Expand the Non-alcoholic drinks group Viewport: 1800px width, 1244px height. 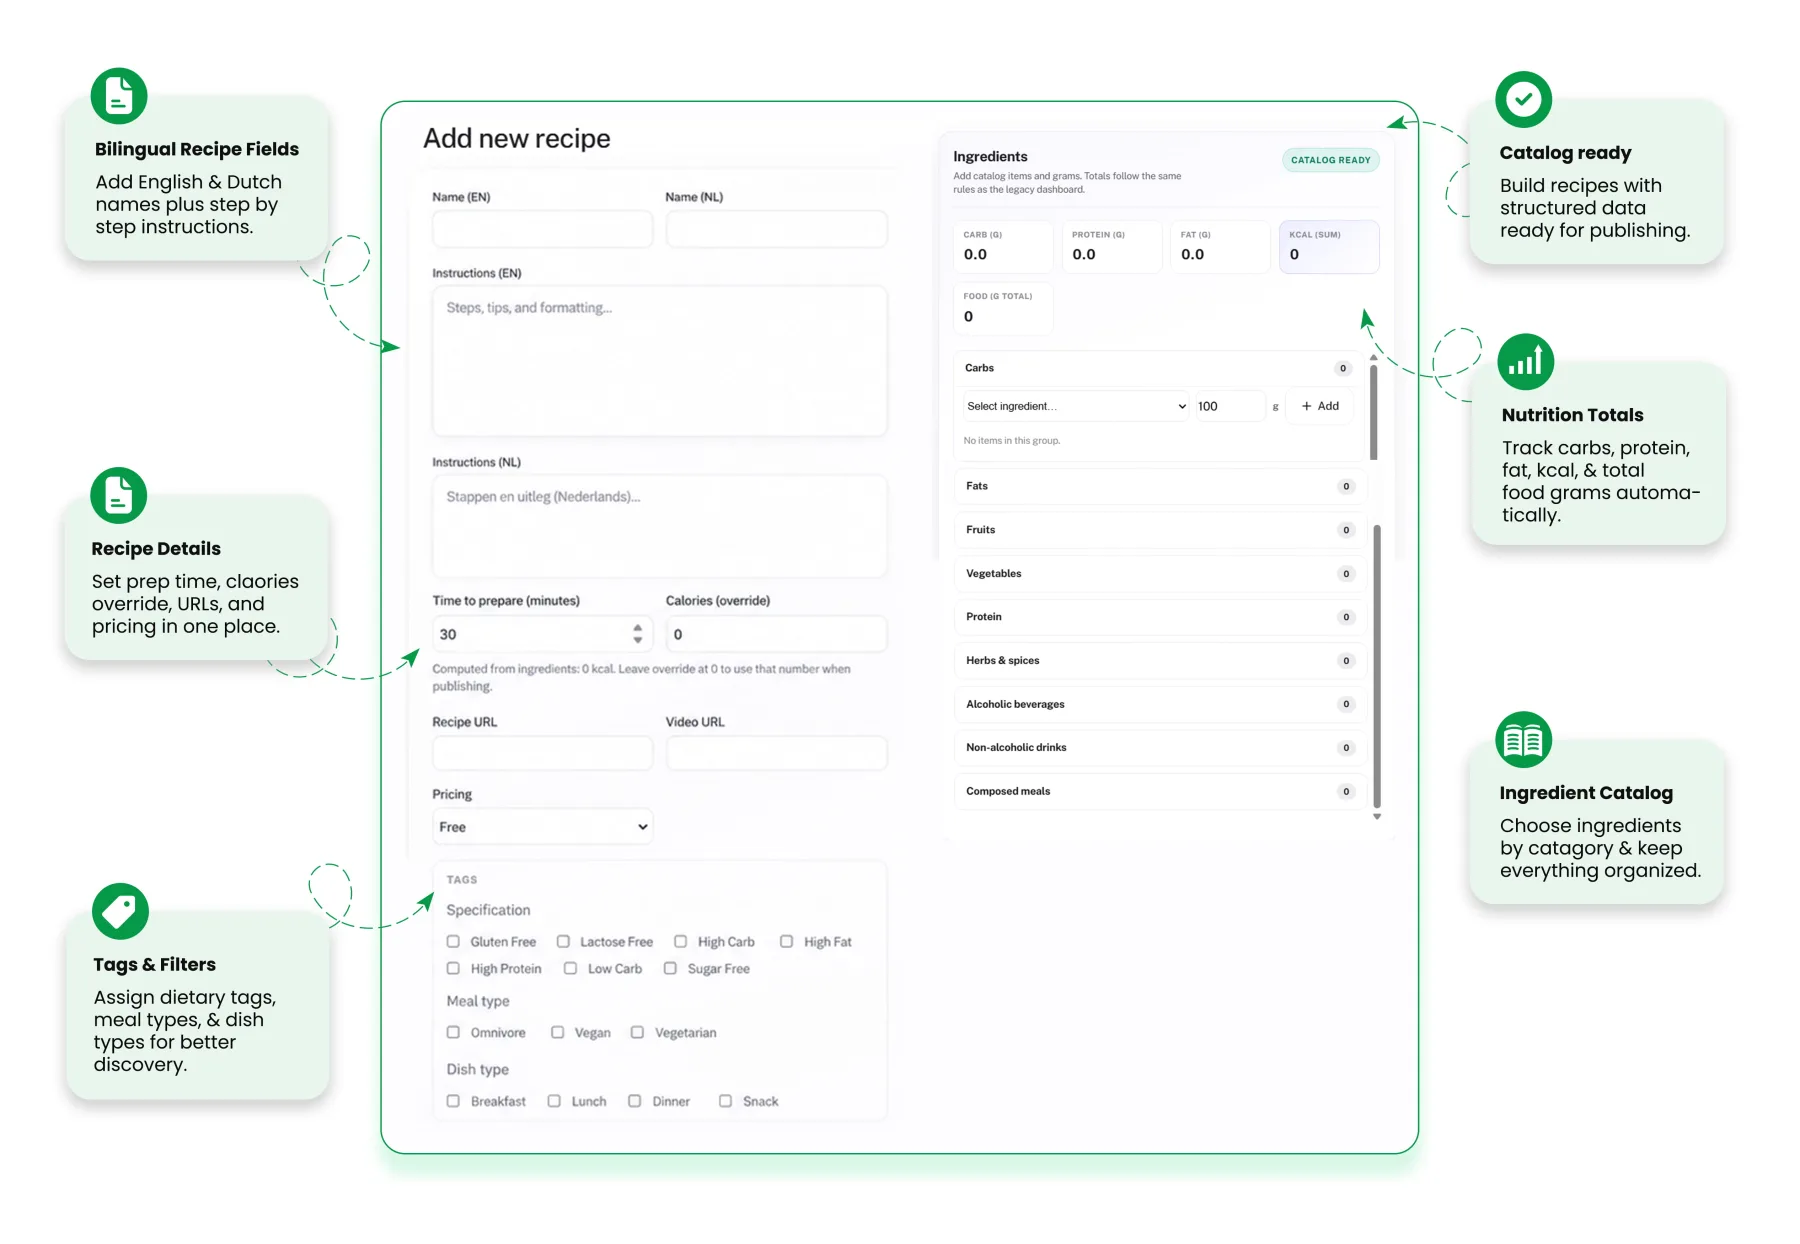1160,748
